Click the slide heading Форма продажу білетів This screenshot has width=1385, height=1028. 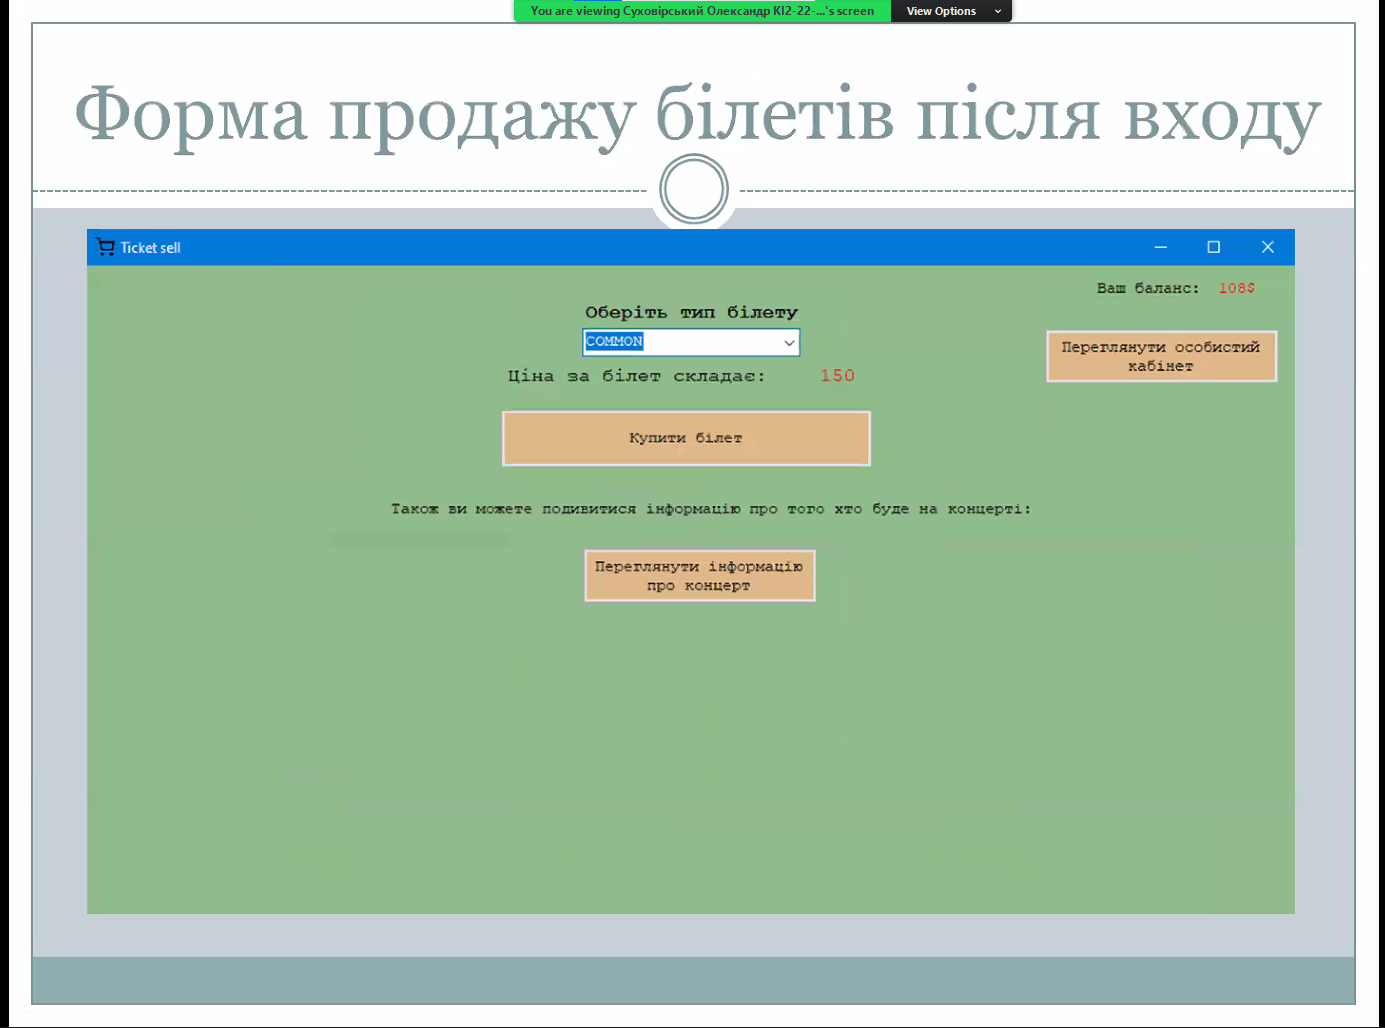click(697, 115)
